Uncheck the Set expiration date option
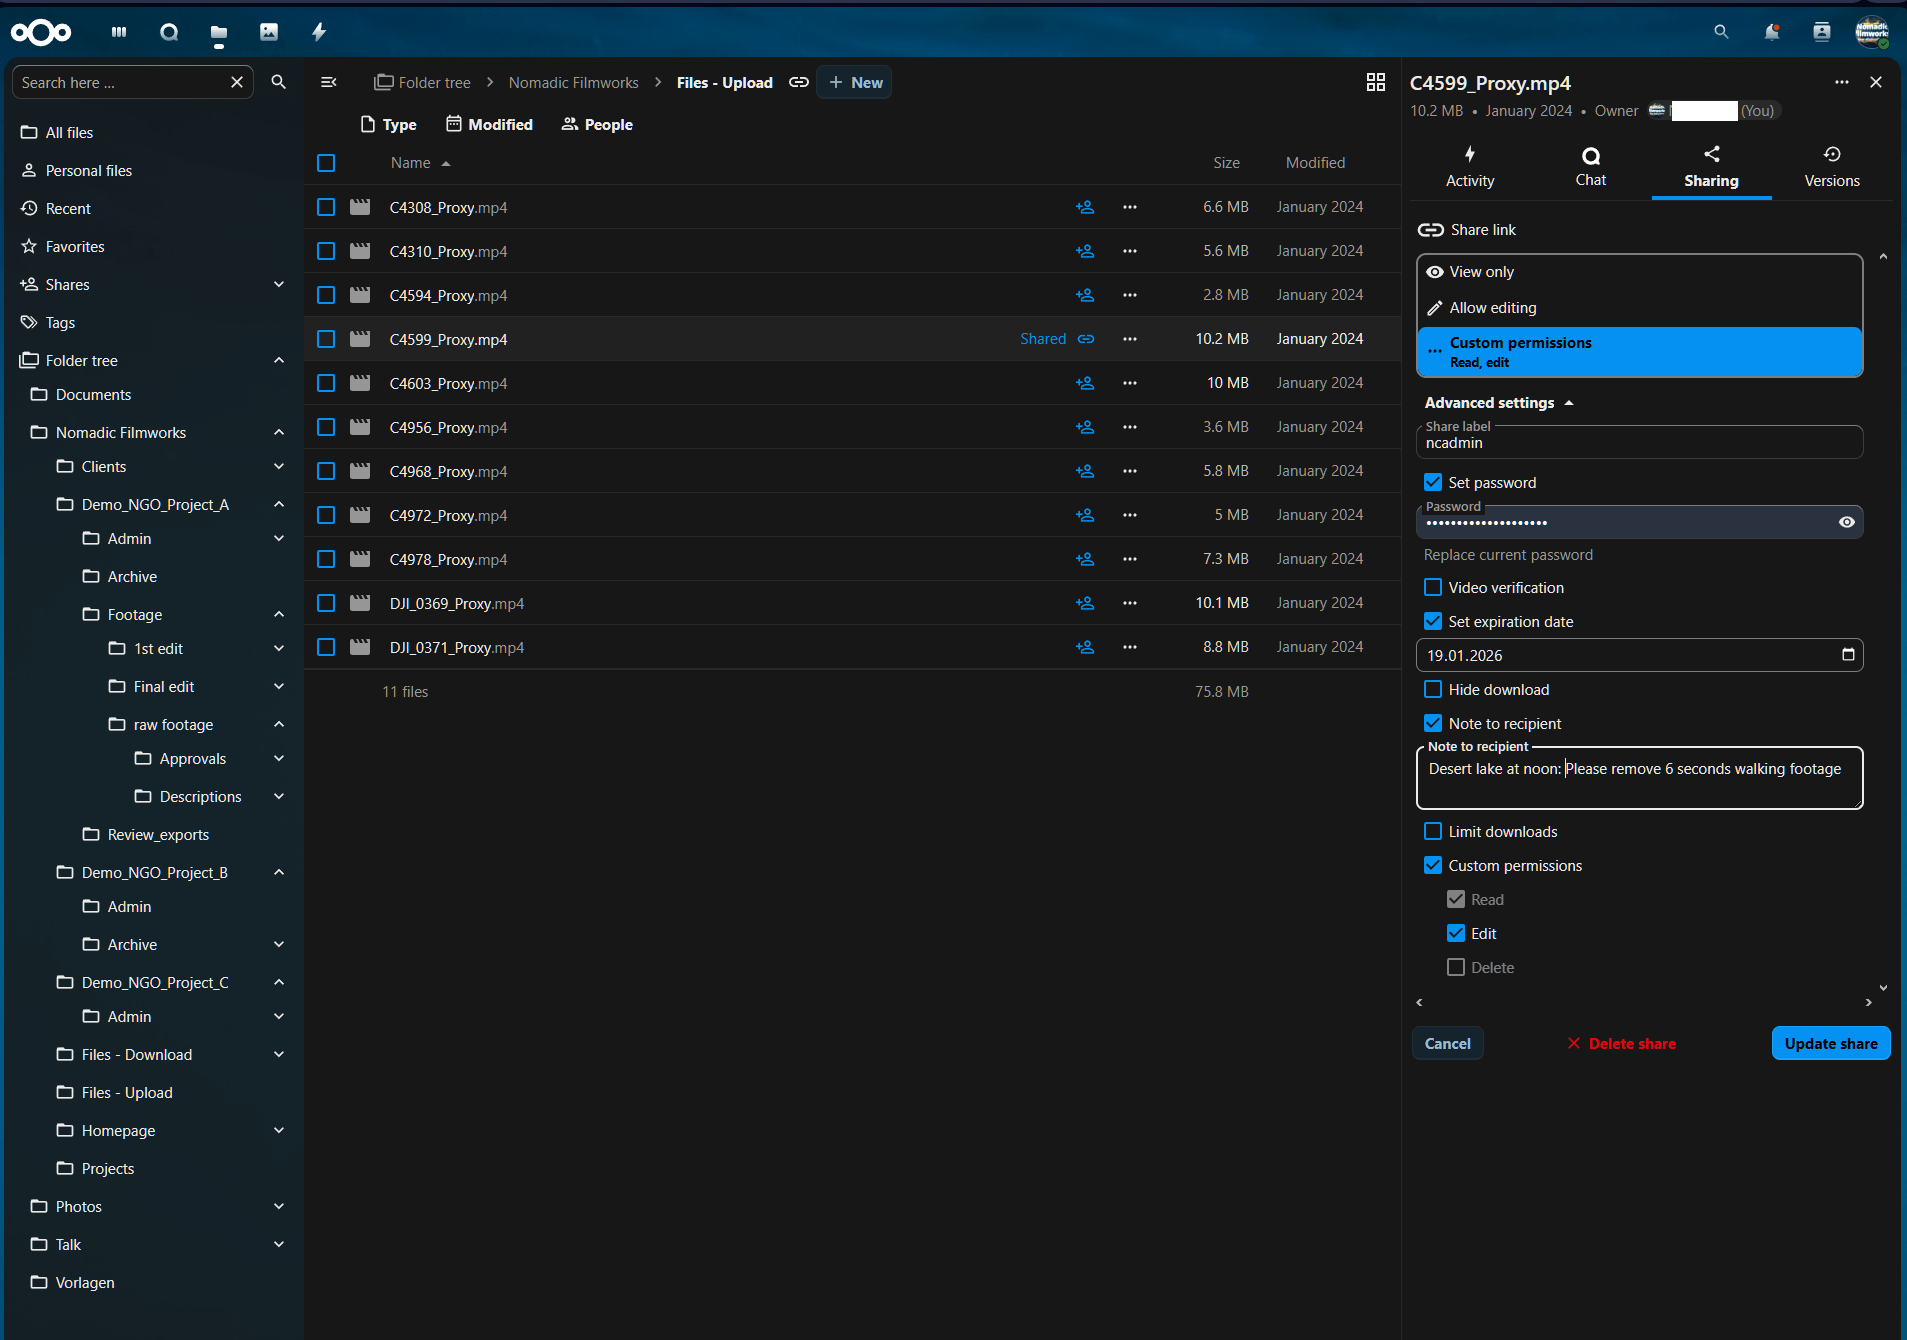Image resolution: width=1907 pixels, height=1340 pixels. point(1433,621)
